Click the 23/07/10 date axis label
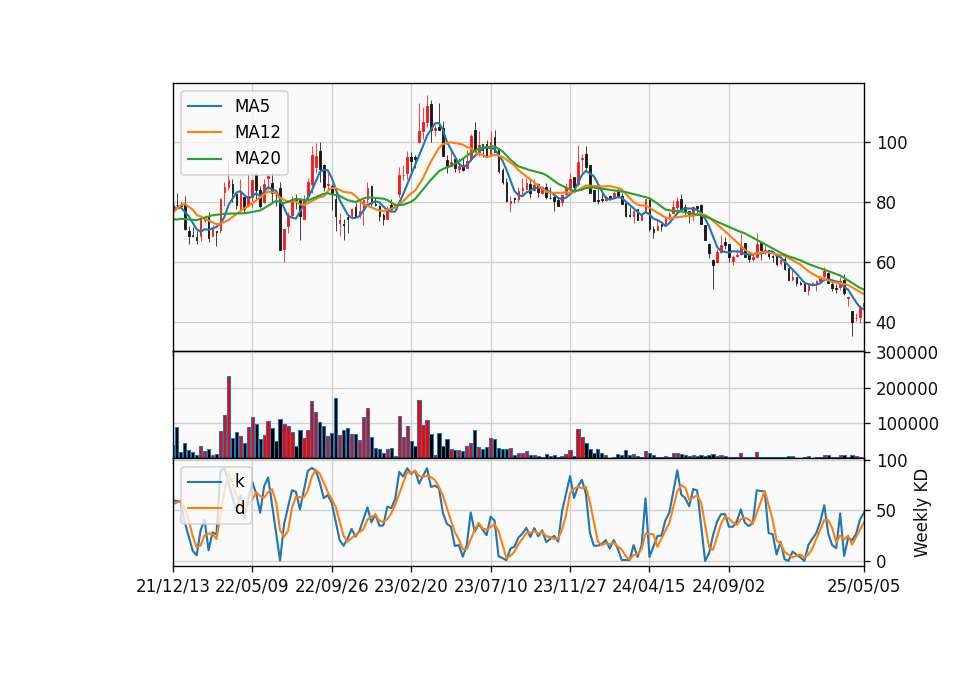 [490, 586]
